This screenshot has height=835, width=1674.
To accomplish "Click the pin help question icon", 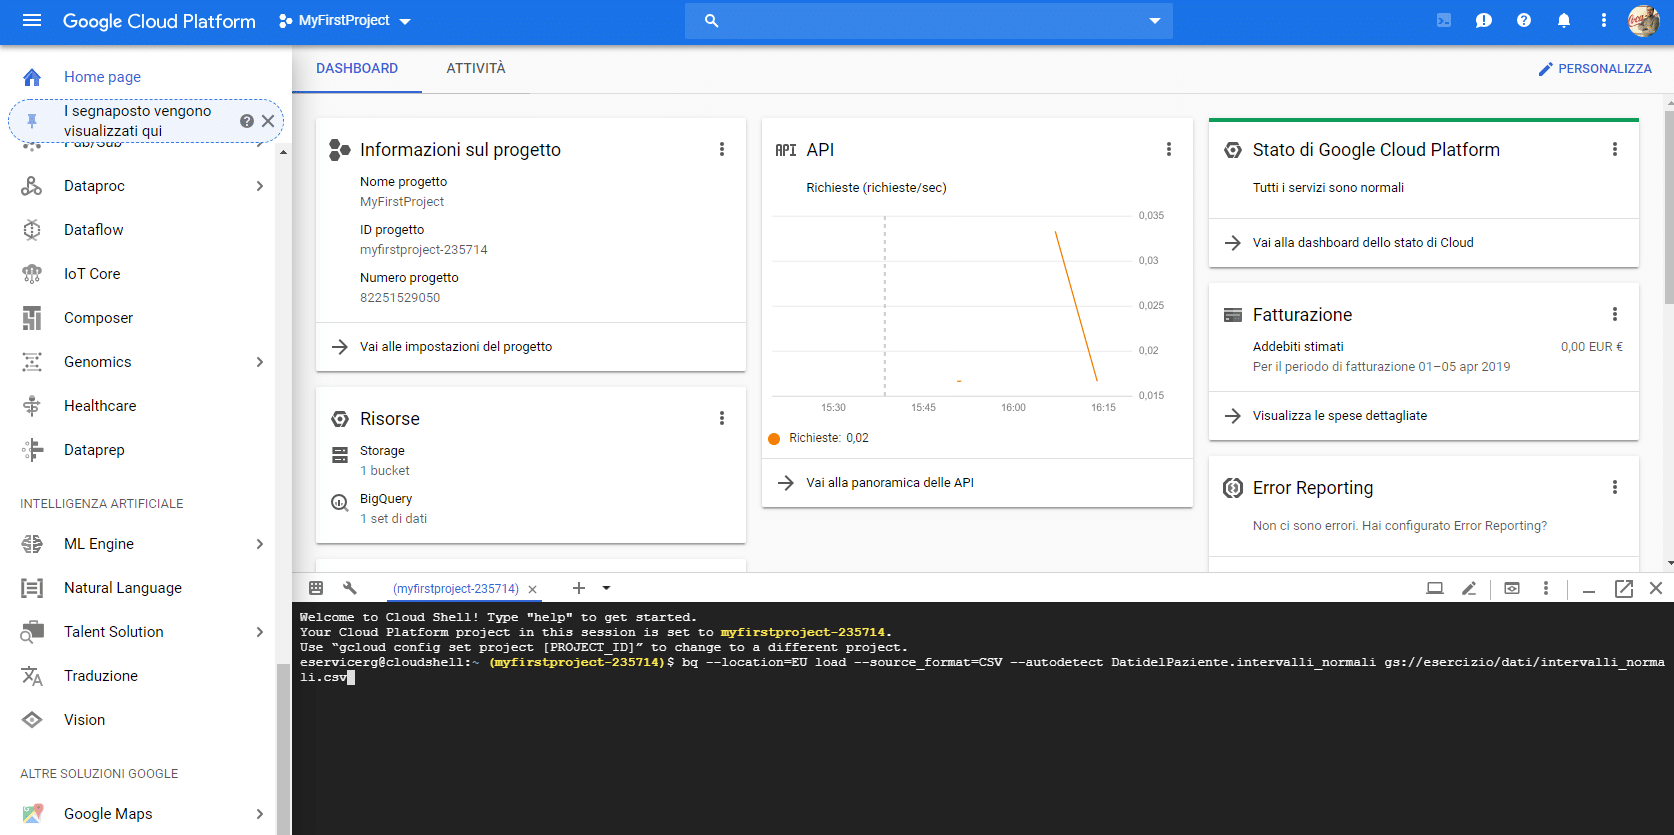I will click(247, 121).
